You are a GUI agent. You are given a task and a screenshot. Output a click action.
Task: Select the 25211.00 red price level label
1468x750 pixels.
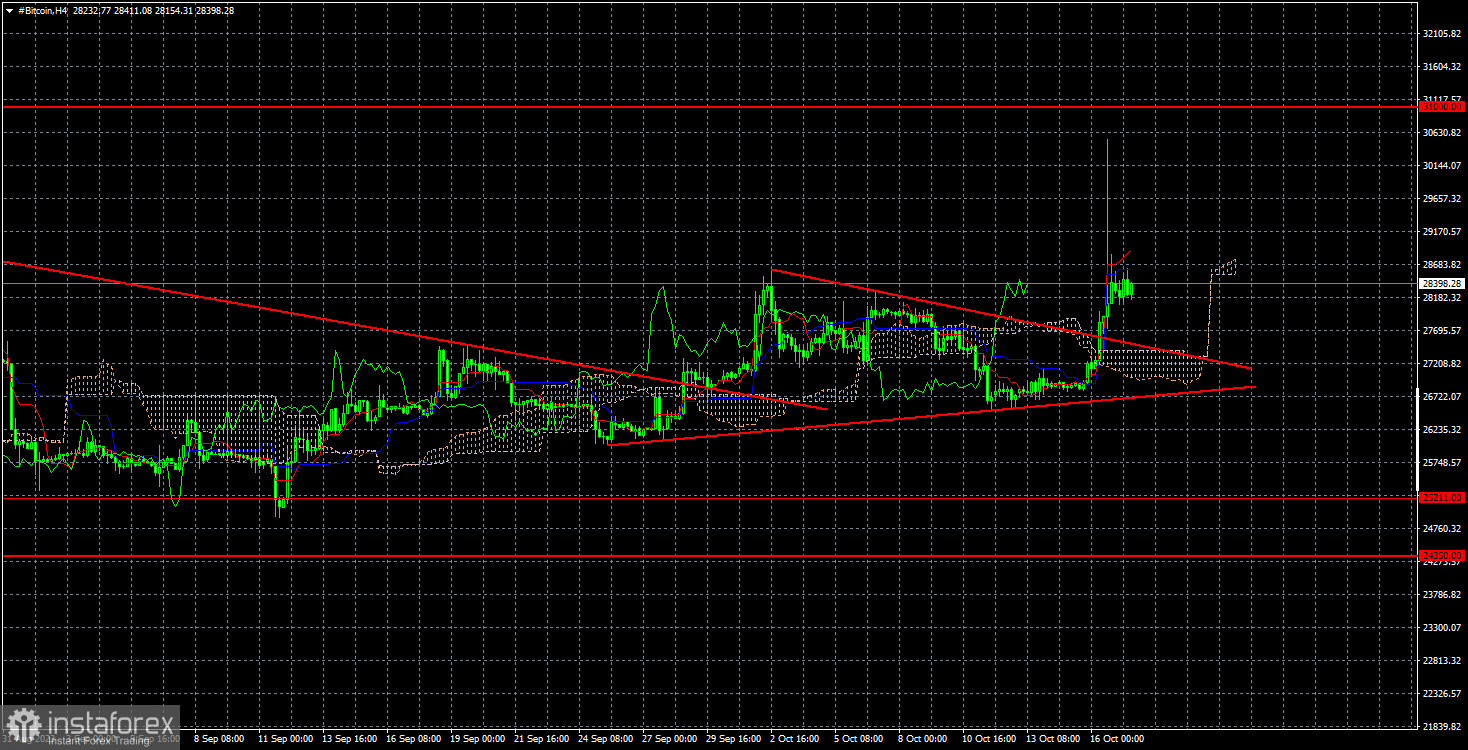point(1442,497)
